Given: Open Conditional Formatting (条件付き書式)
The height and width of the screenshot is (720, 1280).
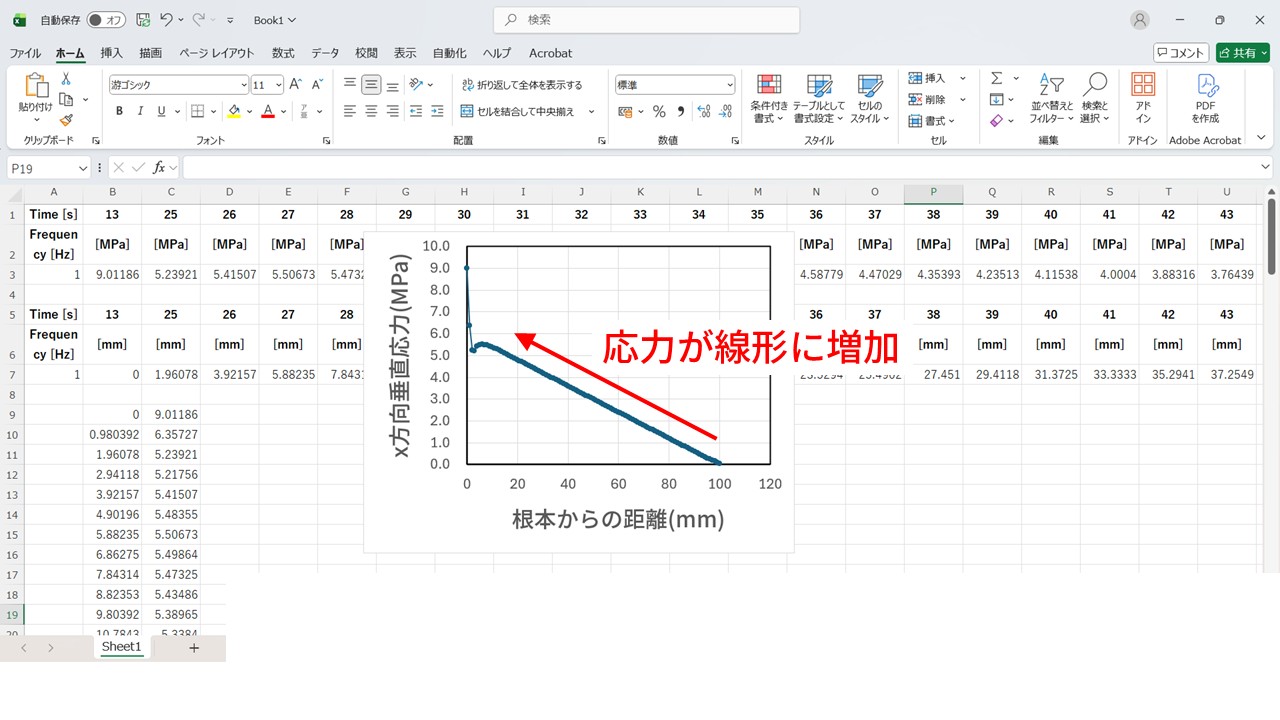Looking at the screenshot, I should click(x=769, y=98).
